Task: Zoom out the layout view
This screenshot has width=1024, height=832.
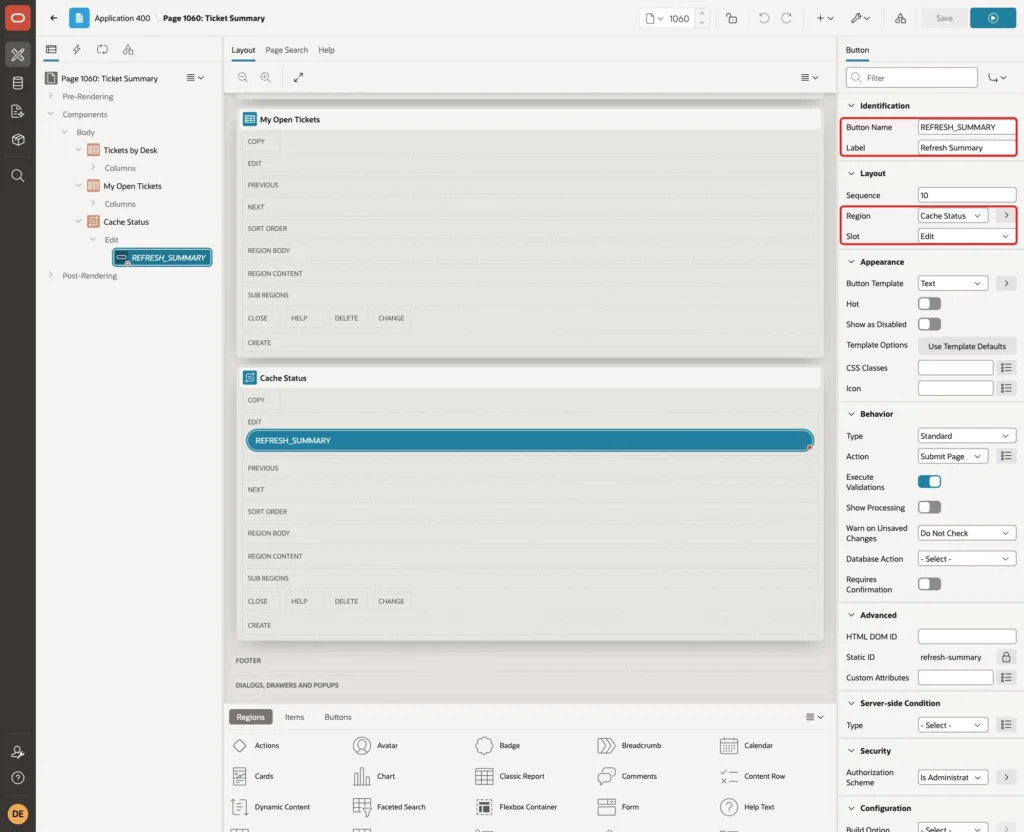Action: point(243,77)
